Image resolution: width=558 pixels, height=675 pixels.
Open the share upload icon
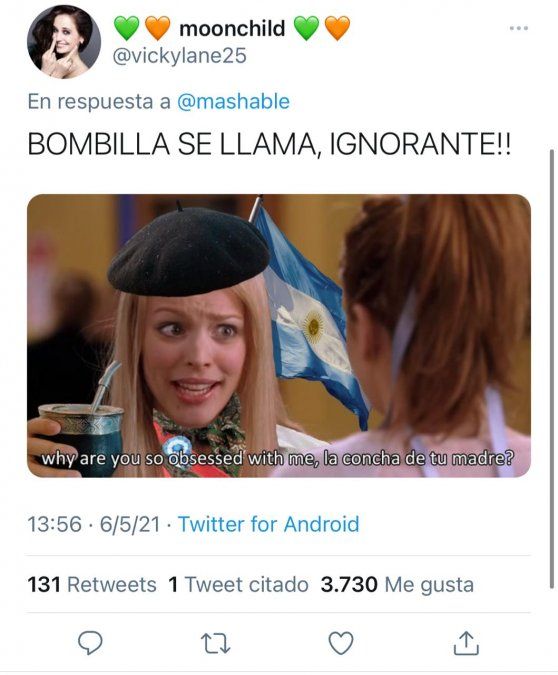(466, 643)
